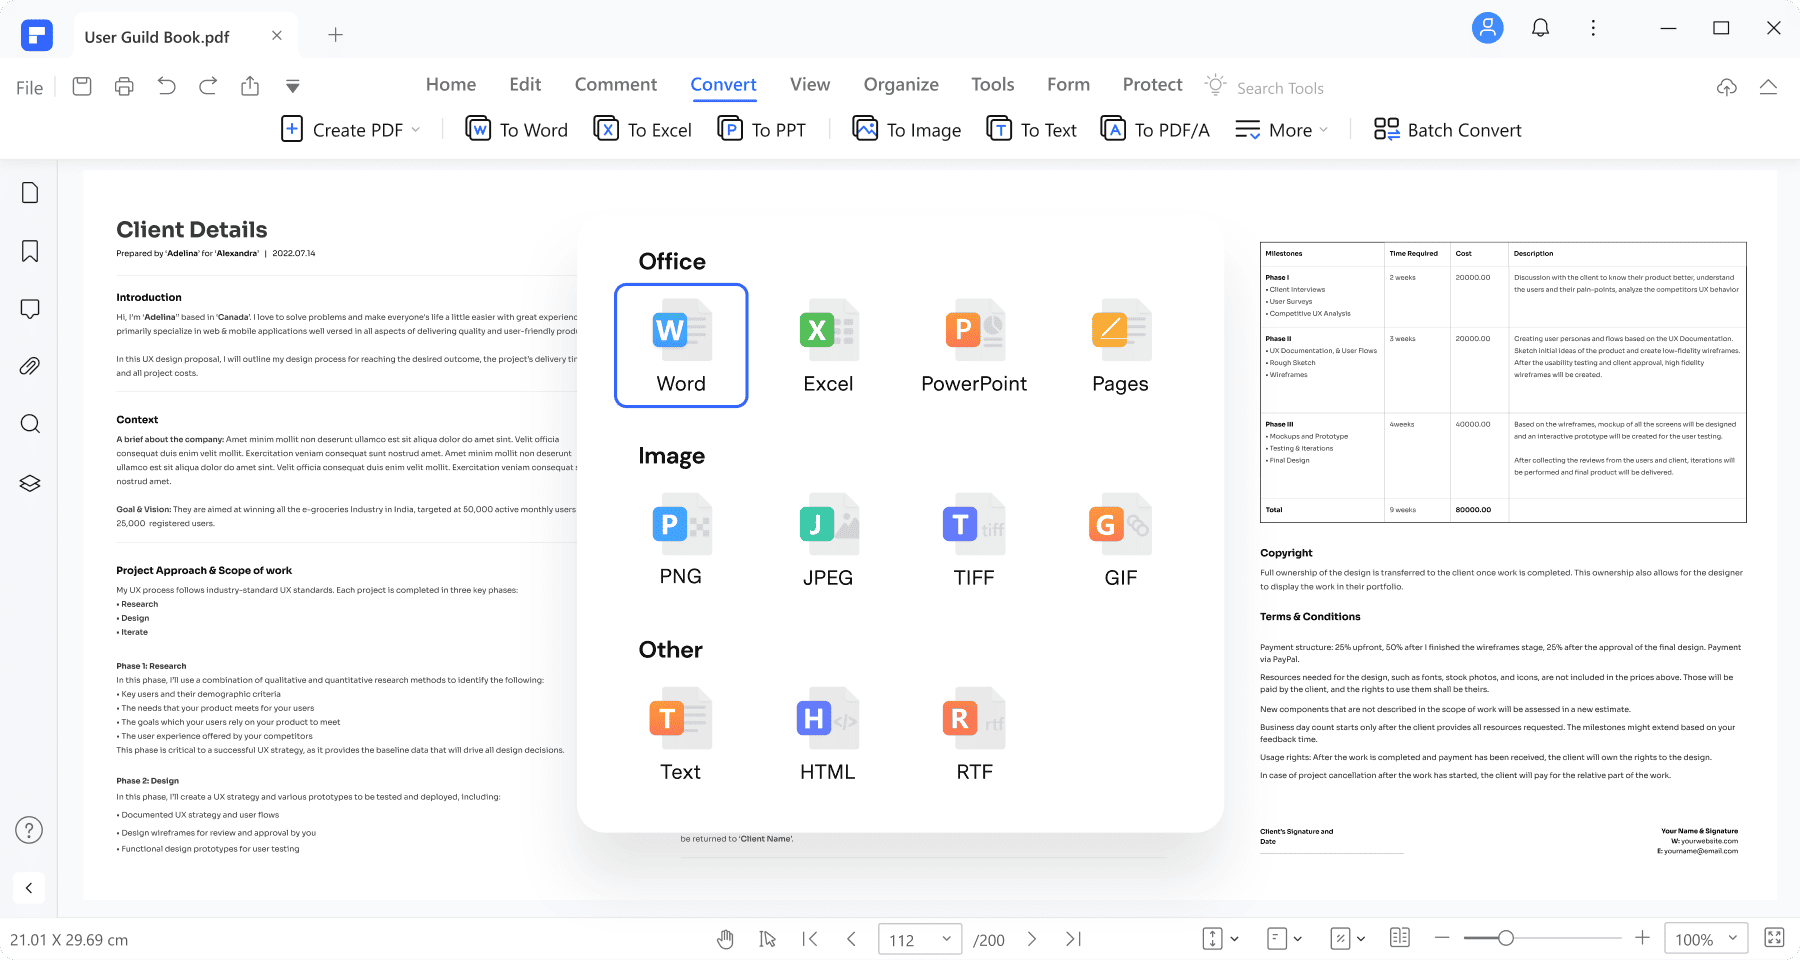Click the To Word button
This screenshot has height=960, width=1800.
517,129
